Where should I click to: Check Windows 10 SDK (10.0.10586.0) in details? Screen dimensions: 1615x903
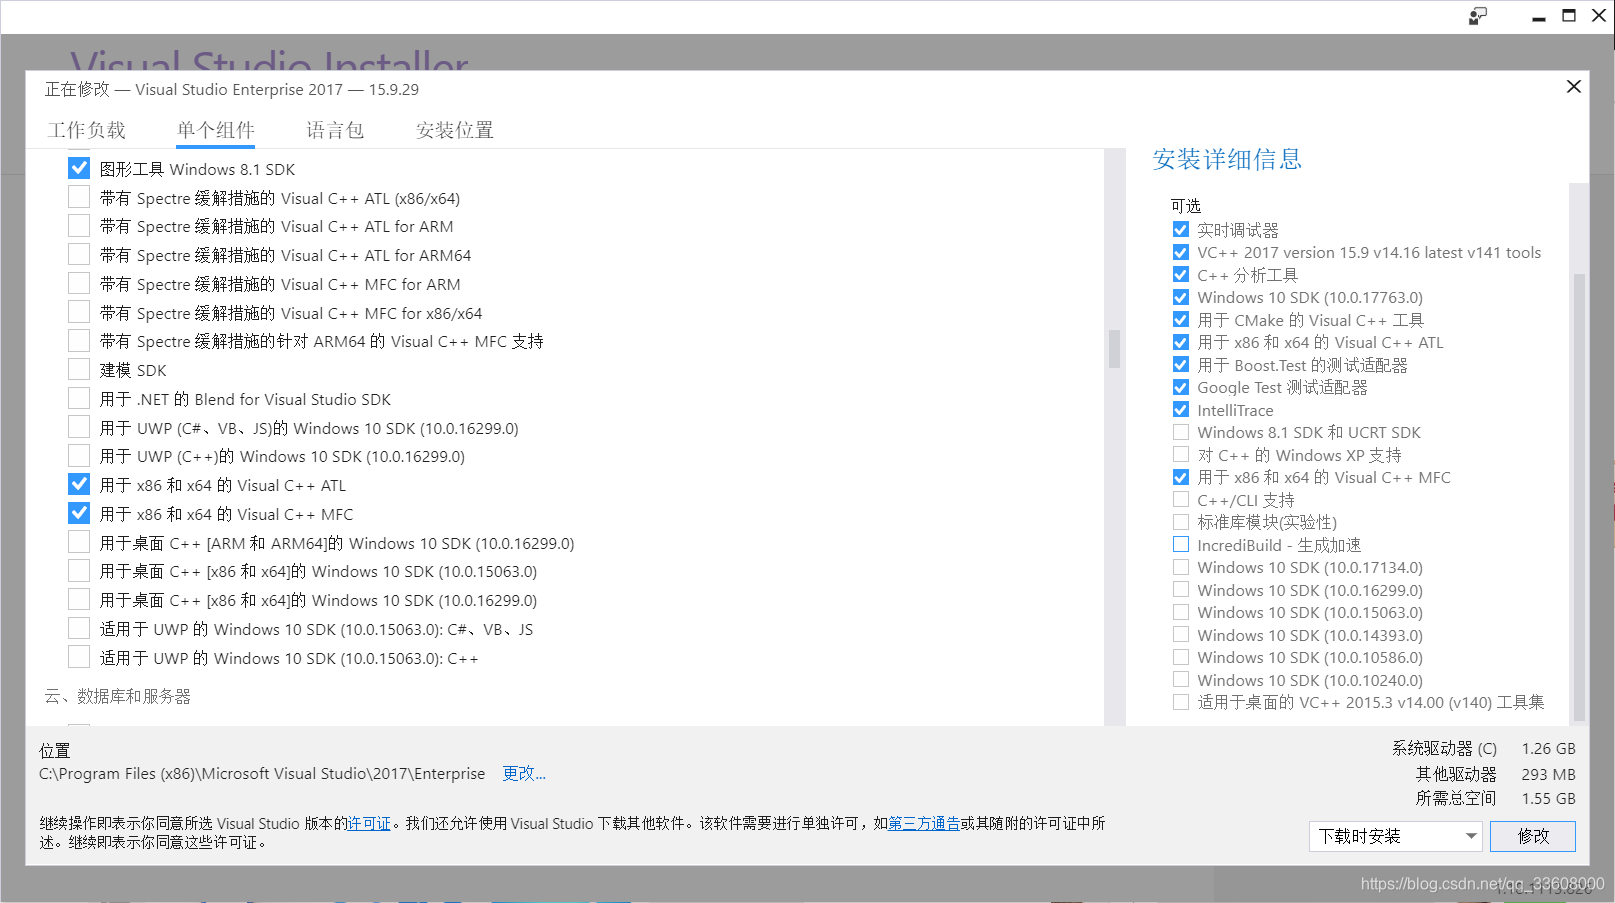(x=1181, y=657)
